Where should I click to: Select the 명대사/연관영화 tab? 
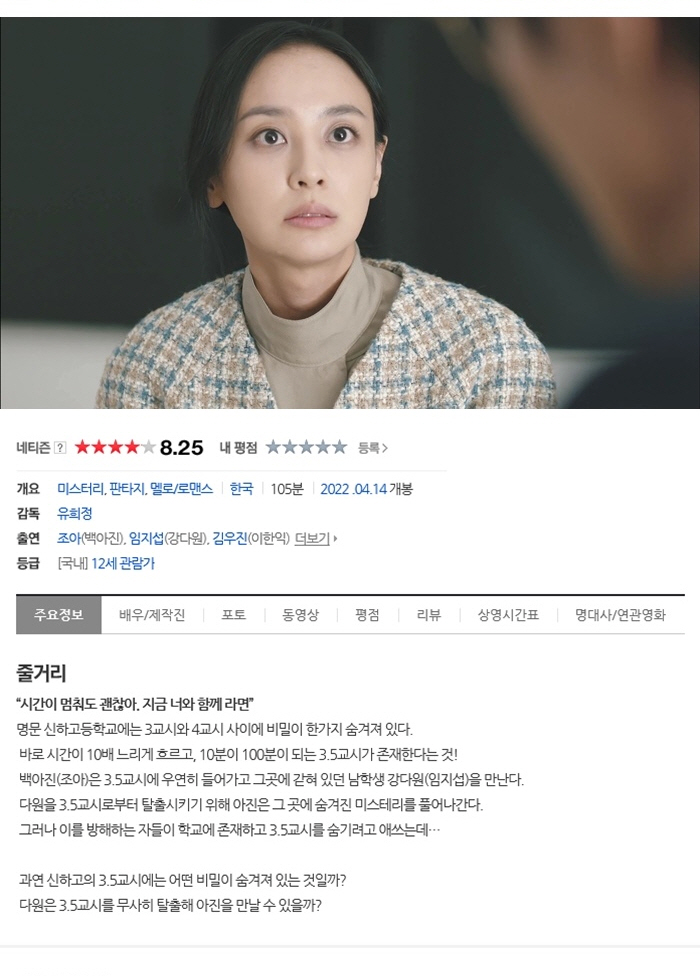click(x=620, y=615)
